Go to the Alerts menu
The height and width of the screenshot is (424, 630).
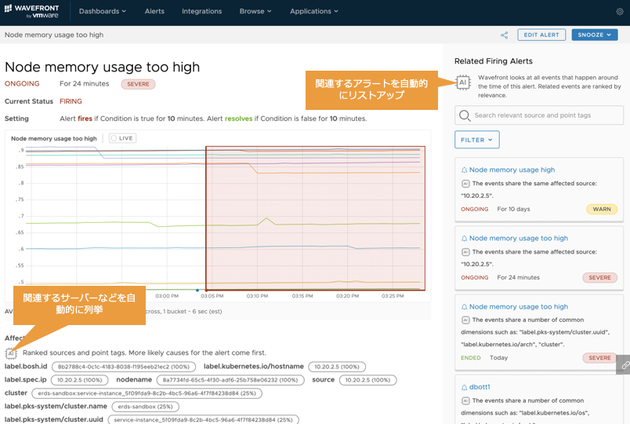click(x=155, y=11)
